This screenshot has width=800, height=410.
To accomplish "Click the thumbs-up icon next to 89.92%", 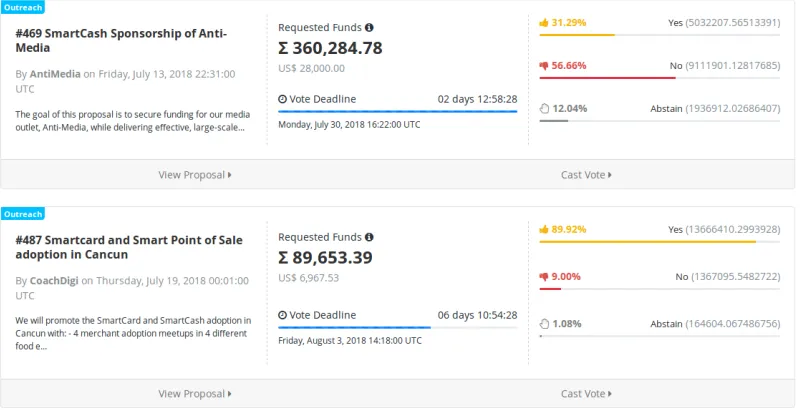I will point(544,230).
